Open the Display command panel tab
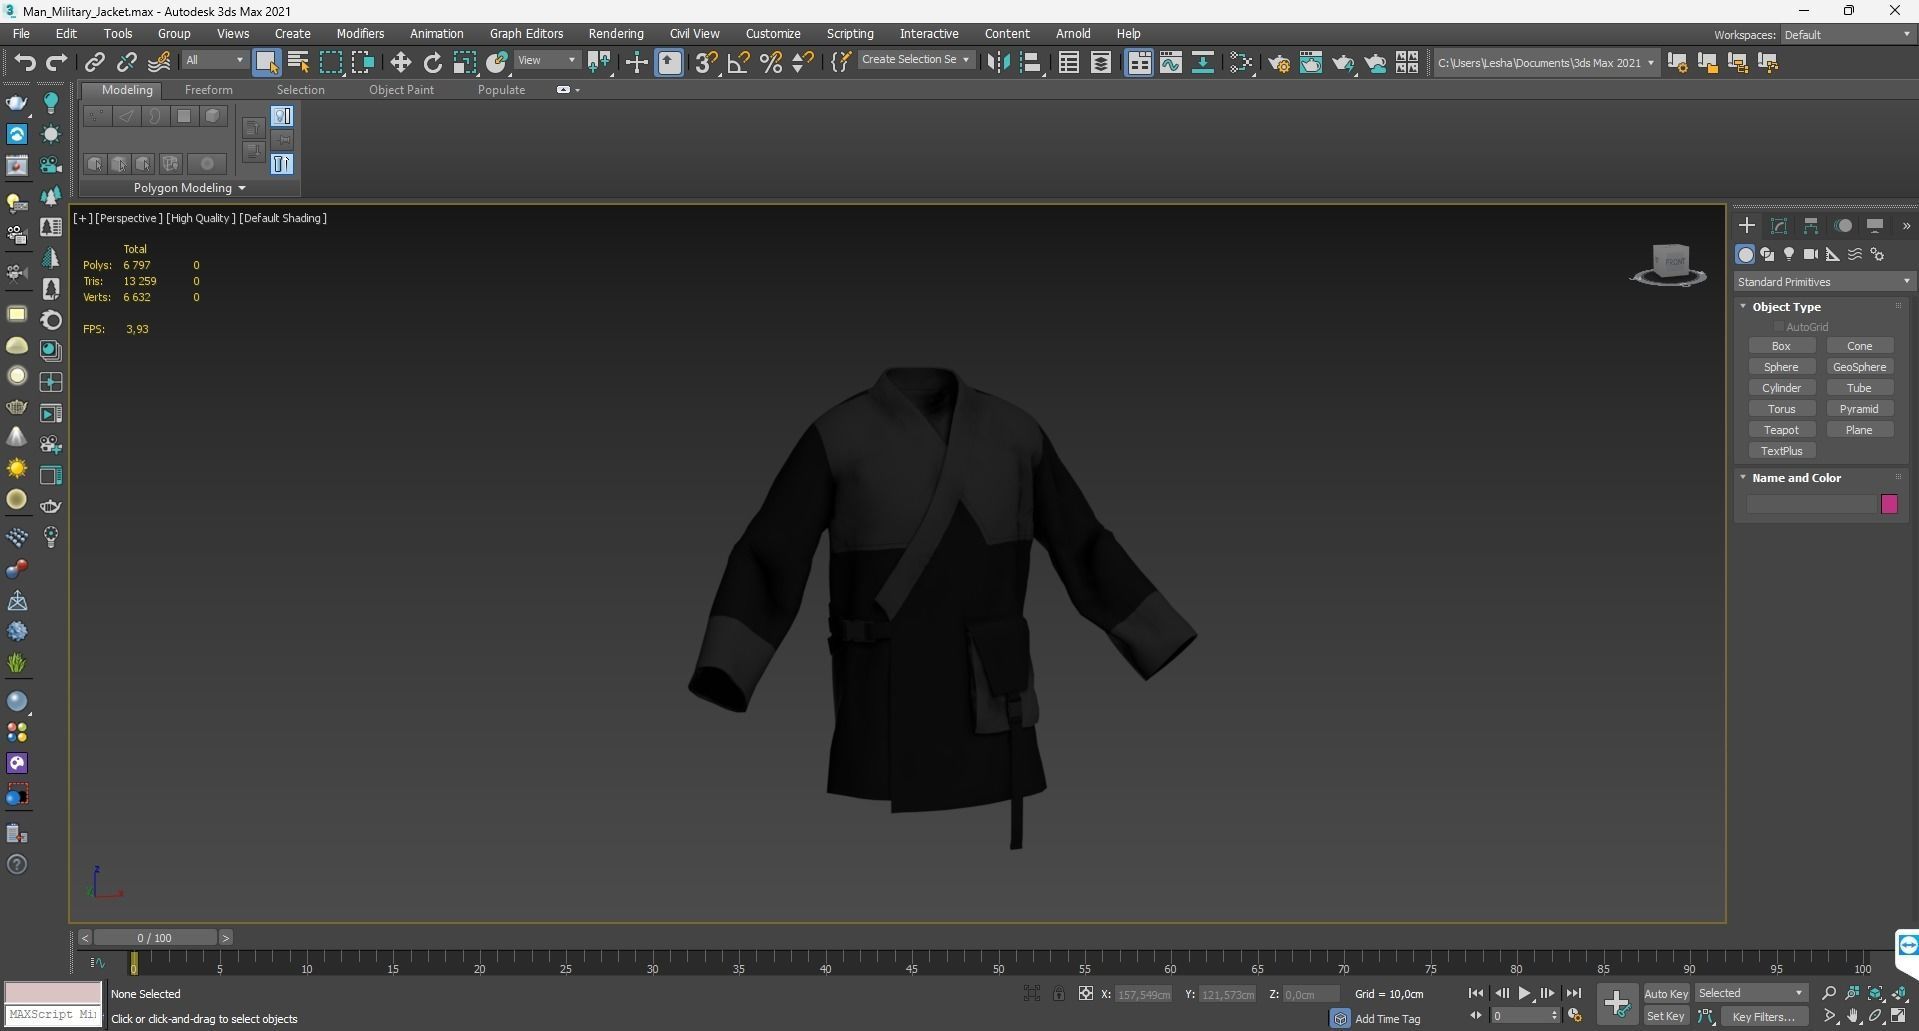Image resolution: width=1919 pixels, height=1031 pixels. pos(1875,226)
